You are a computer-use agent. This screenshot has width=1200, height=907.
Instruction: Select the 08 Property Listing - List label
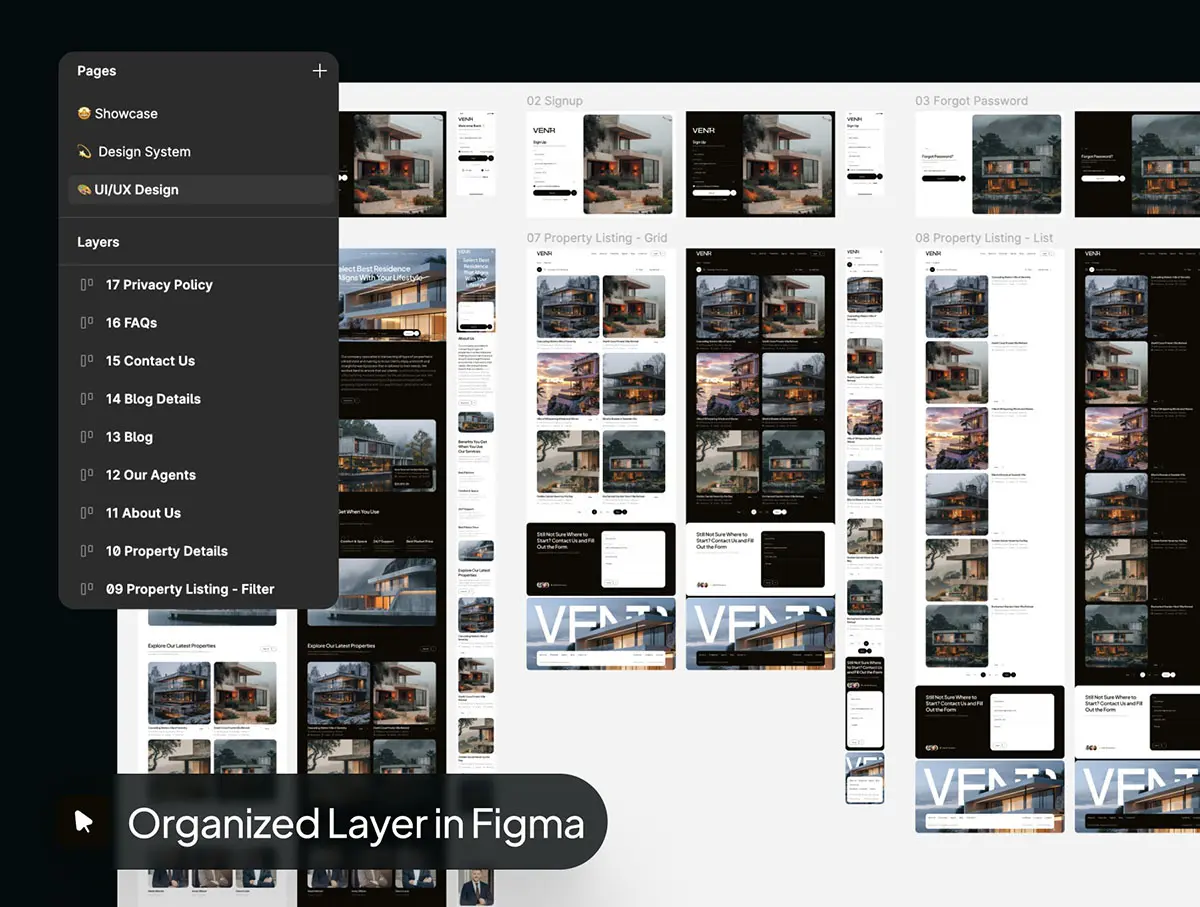pyautogui.click(x=984, y=238)
